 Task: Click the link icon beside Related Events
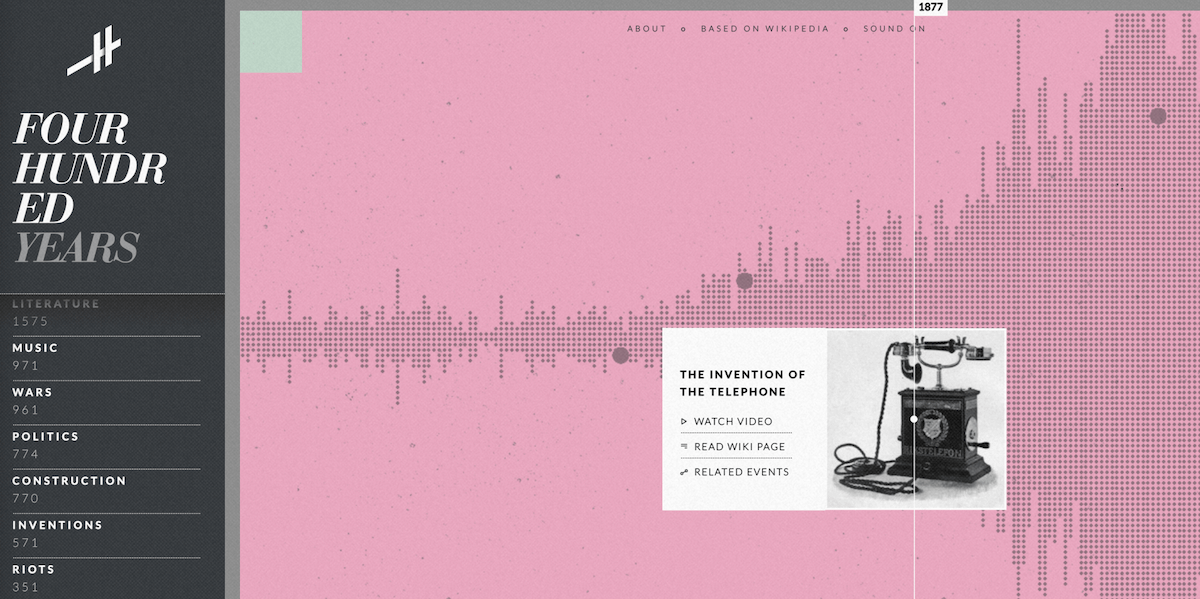pyautogui.click(x=686, y=471)
